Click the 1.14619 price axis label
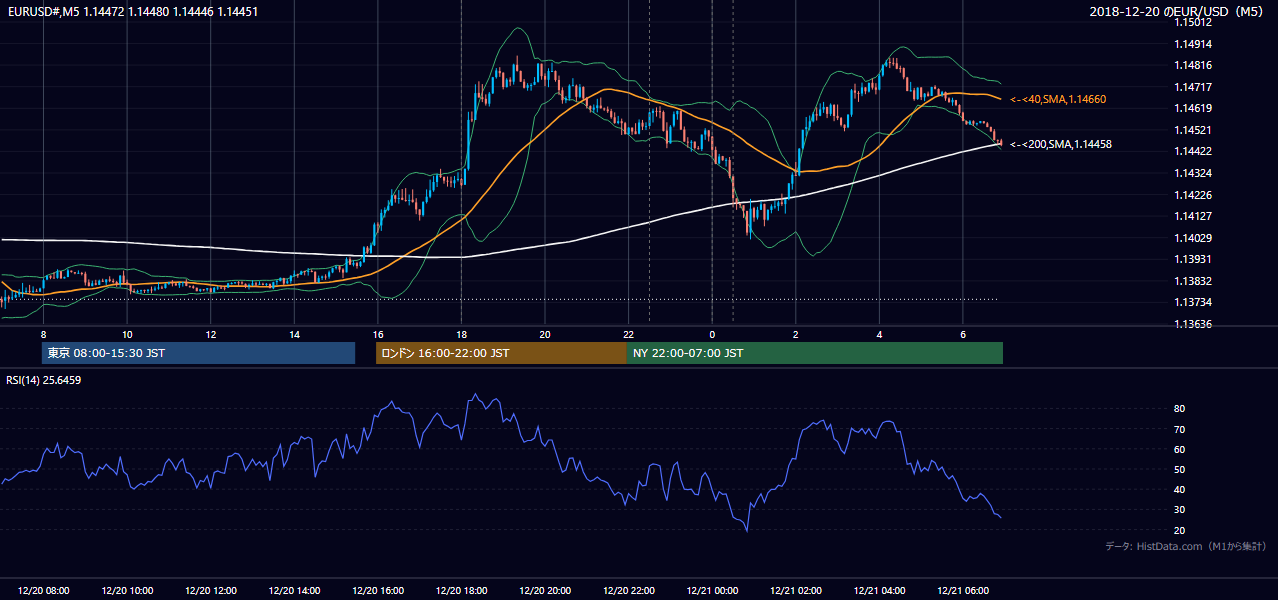 1193,108
